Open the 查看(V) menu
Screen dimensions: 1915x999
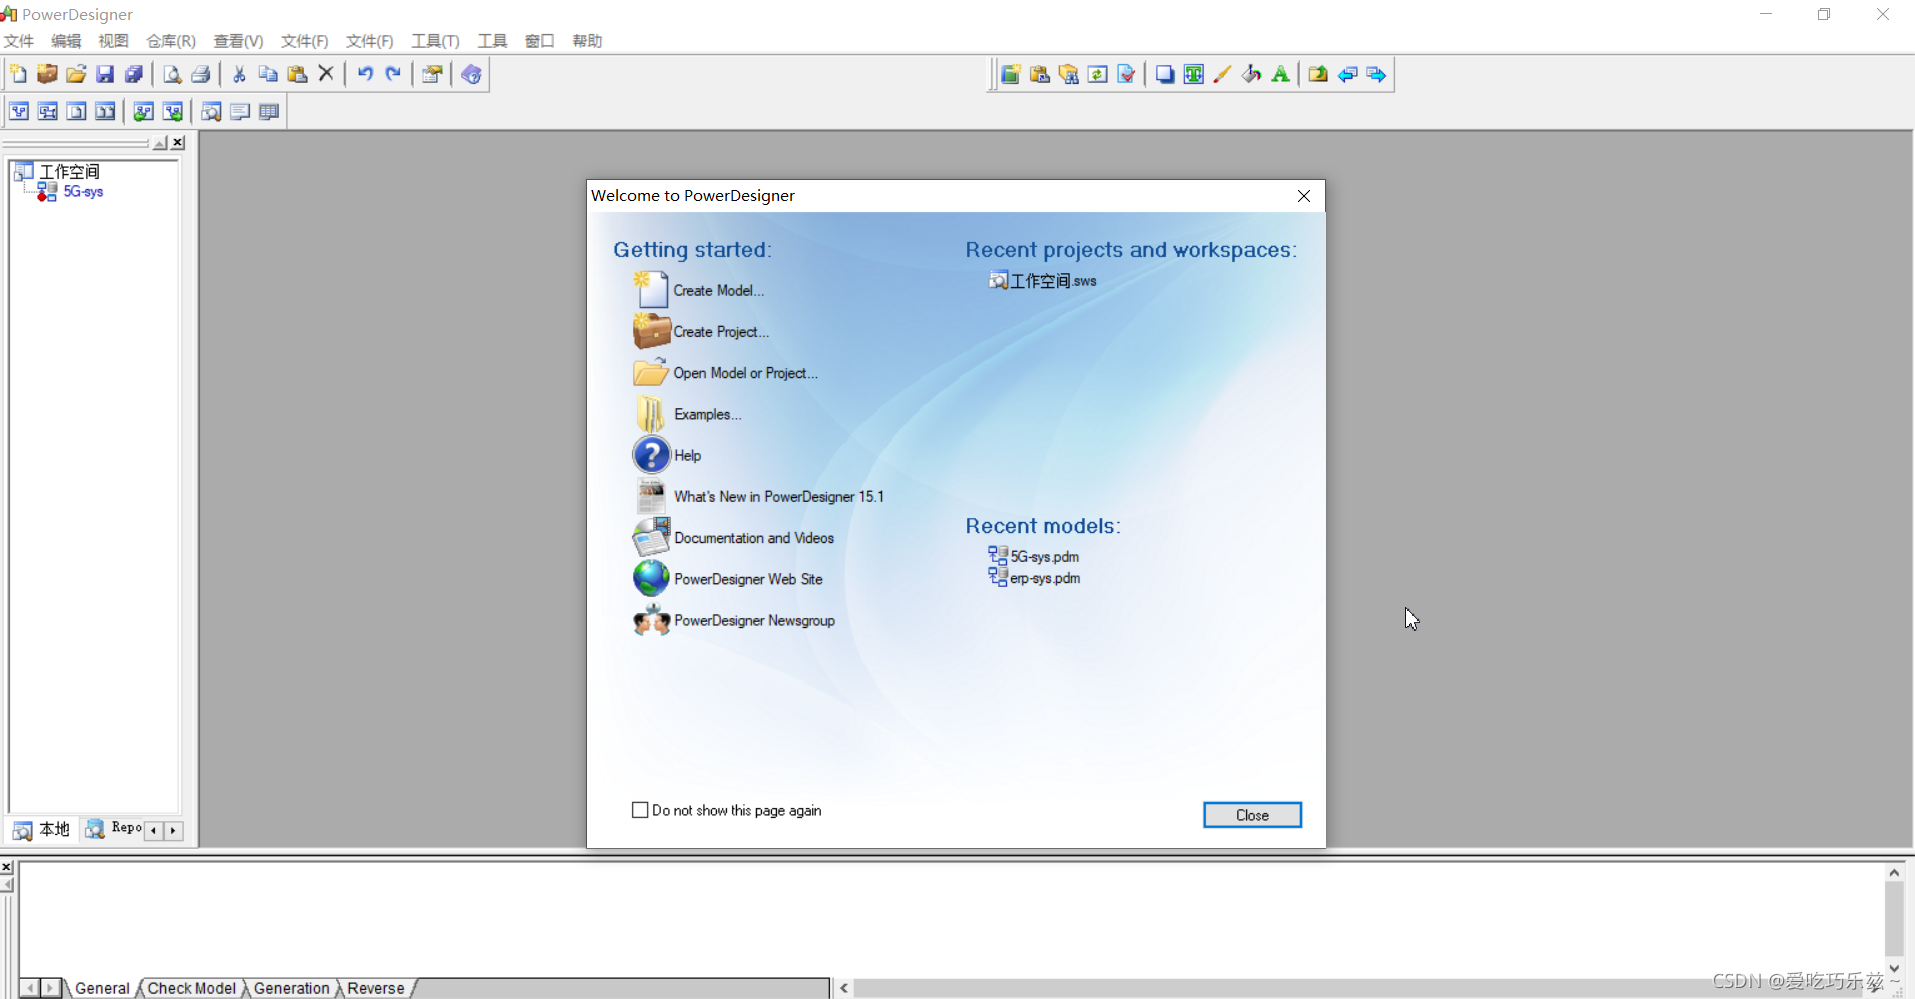pos(238,41)
